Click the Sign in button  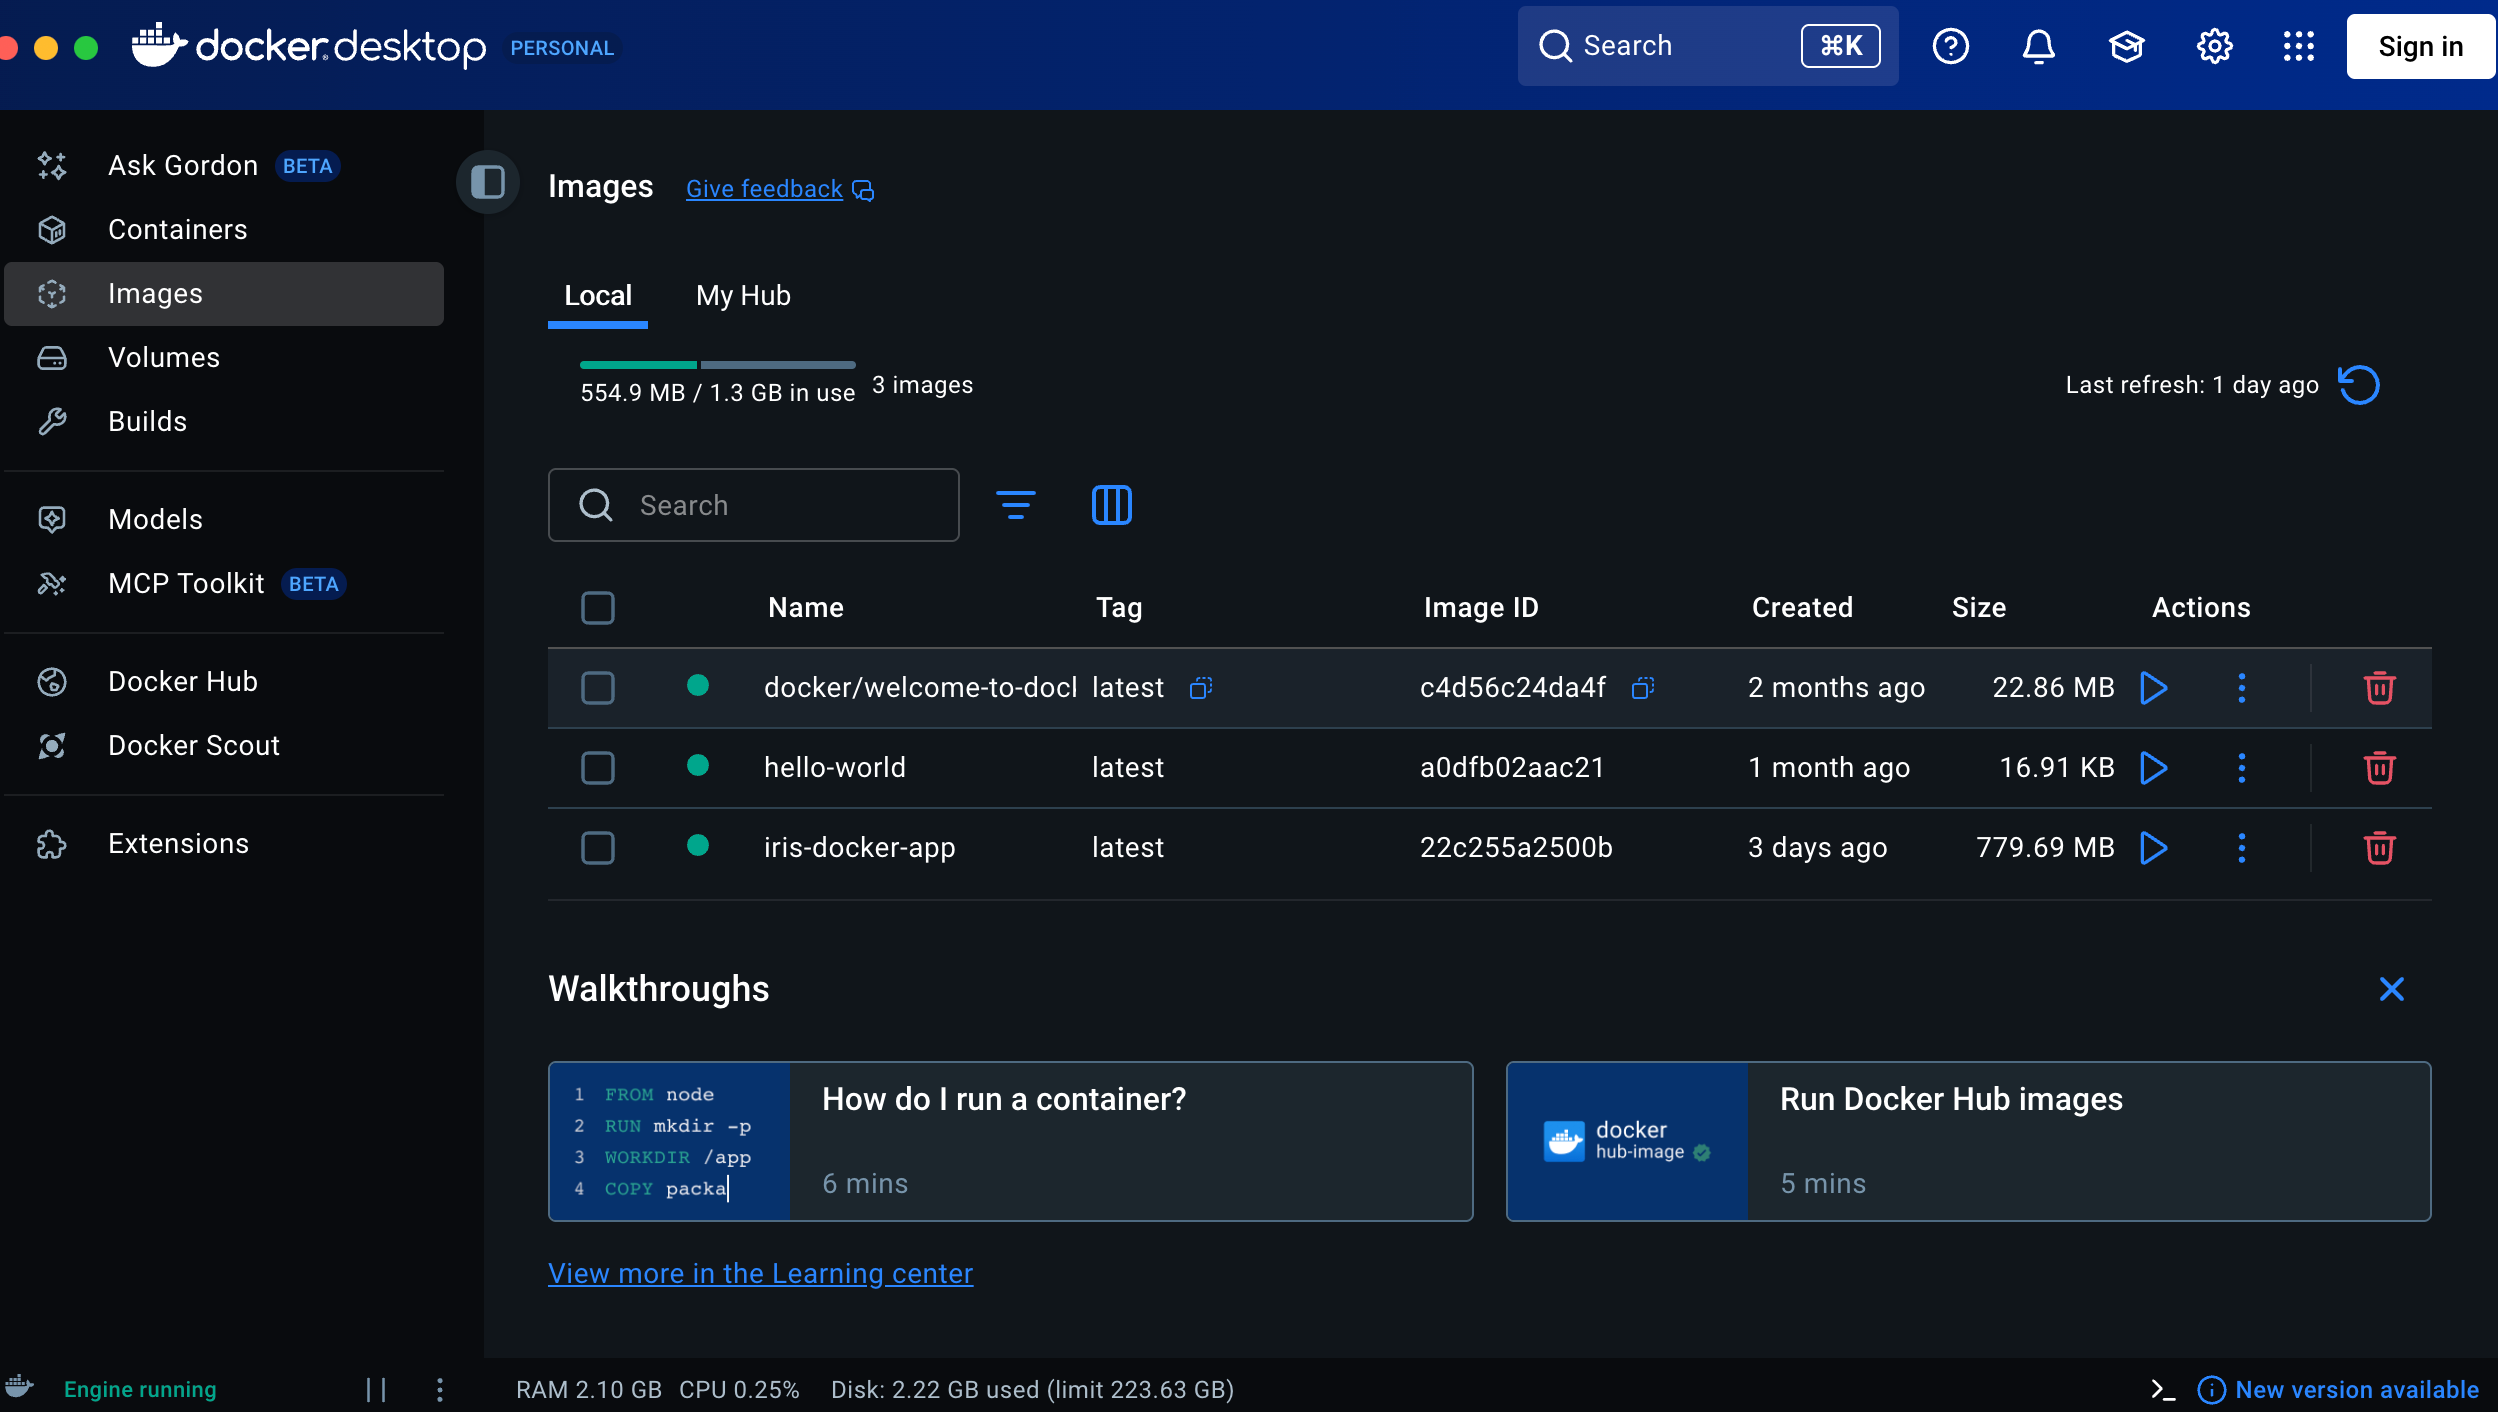coord(2420,46)
